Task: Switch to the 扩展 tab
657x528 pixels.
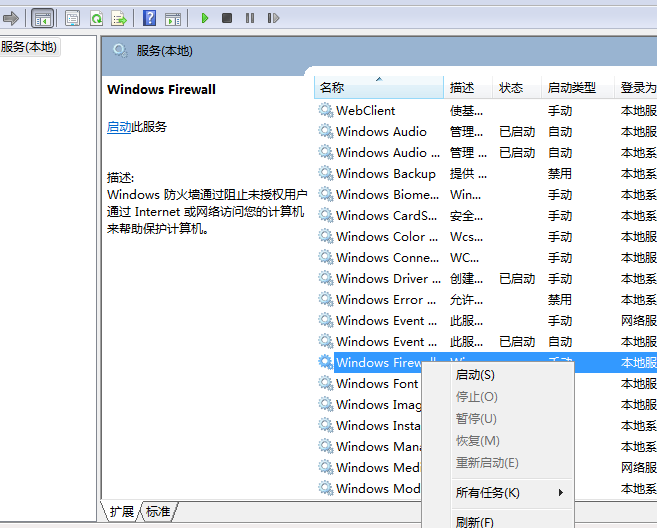Action: (x=122, y=512)
